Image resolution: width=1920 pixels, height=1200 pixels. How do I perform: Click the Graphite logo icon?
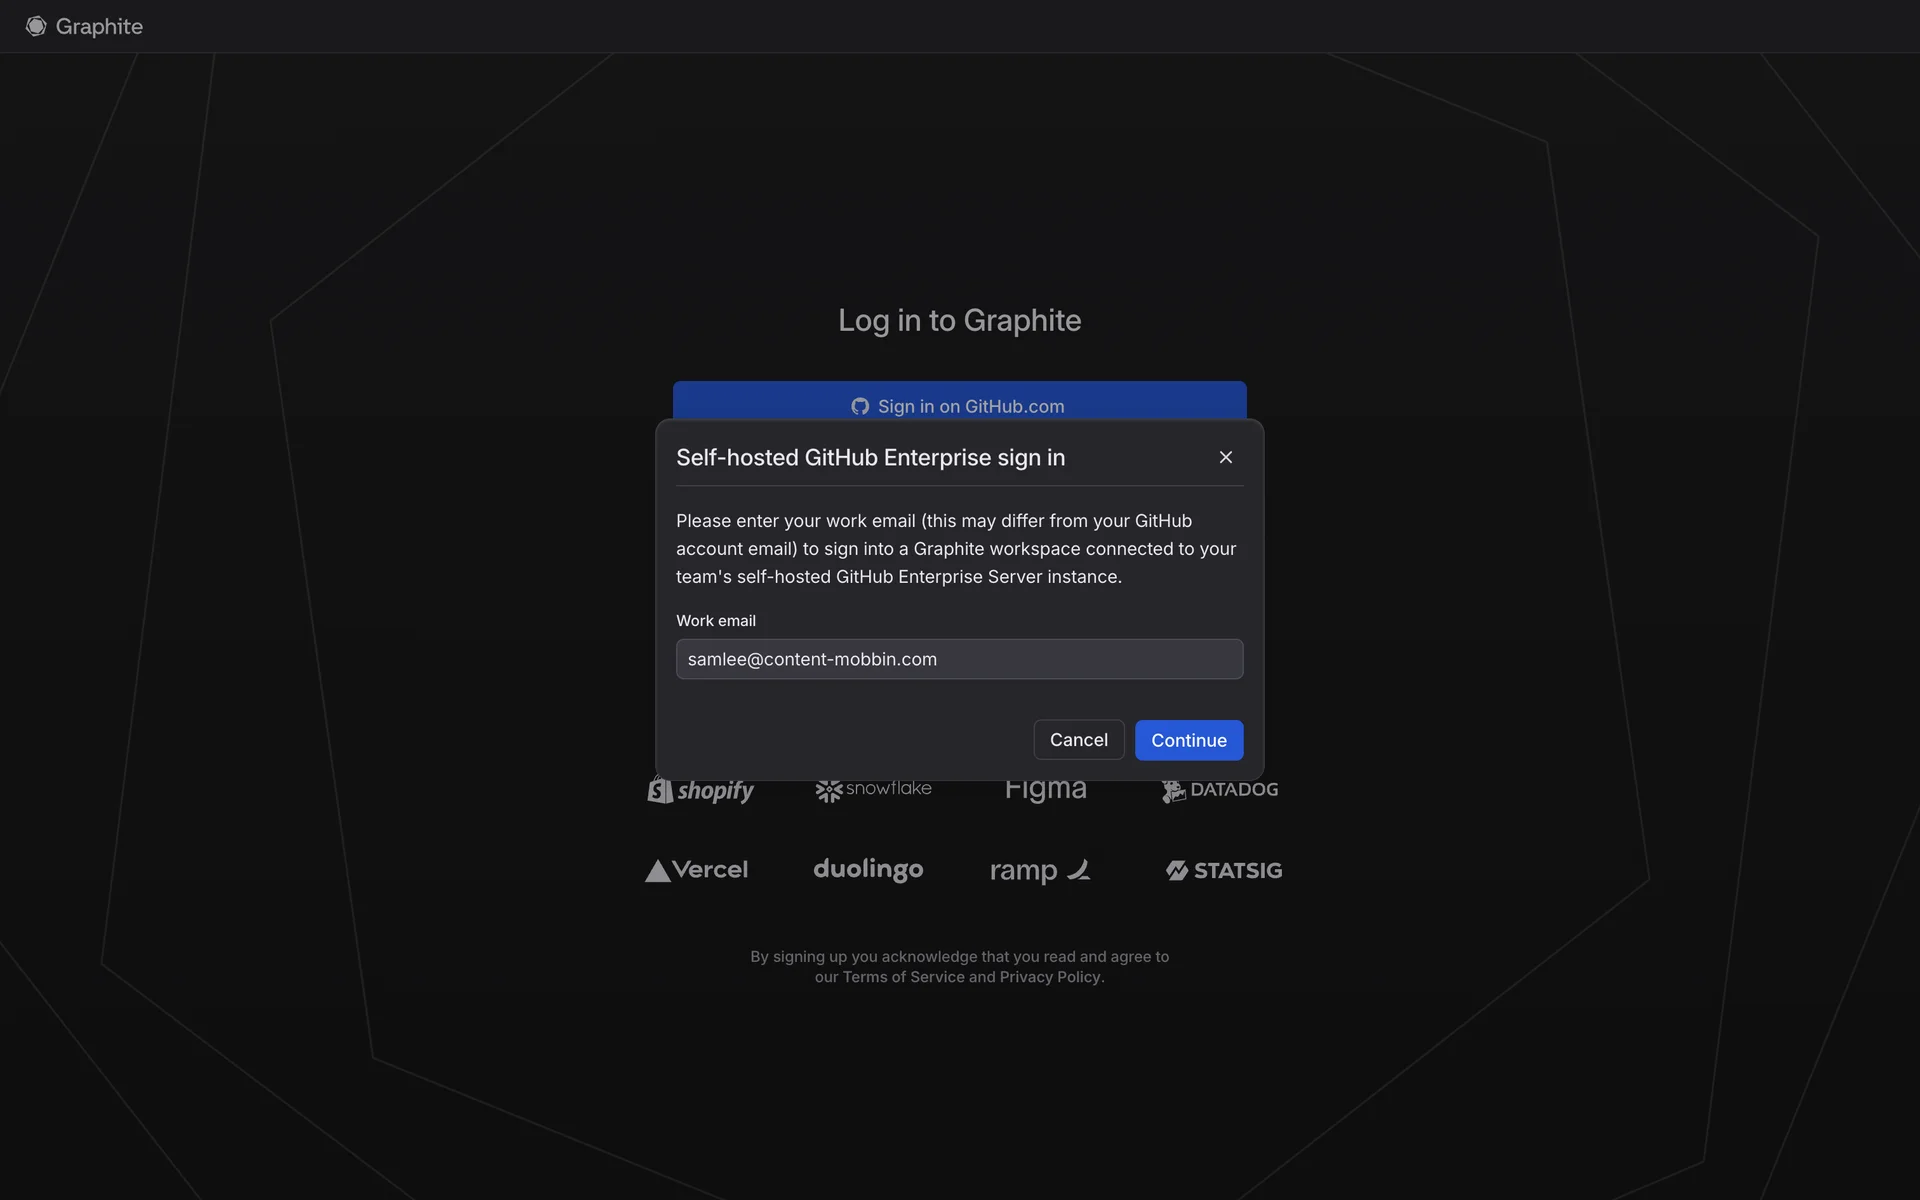[36, 26]
